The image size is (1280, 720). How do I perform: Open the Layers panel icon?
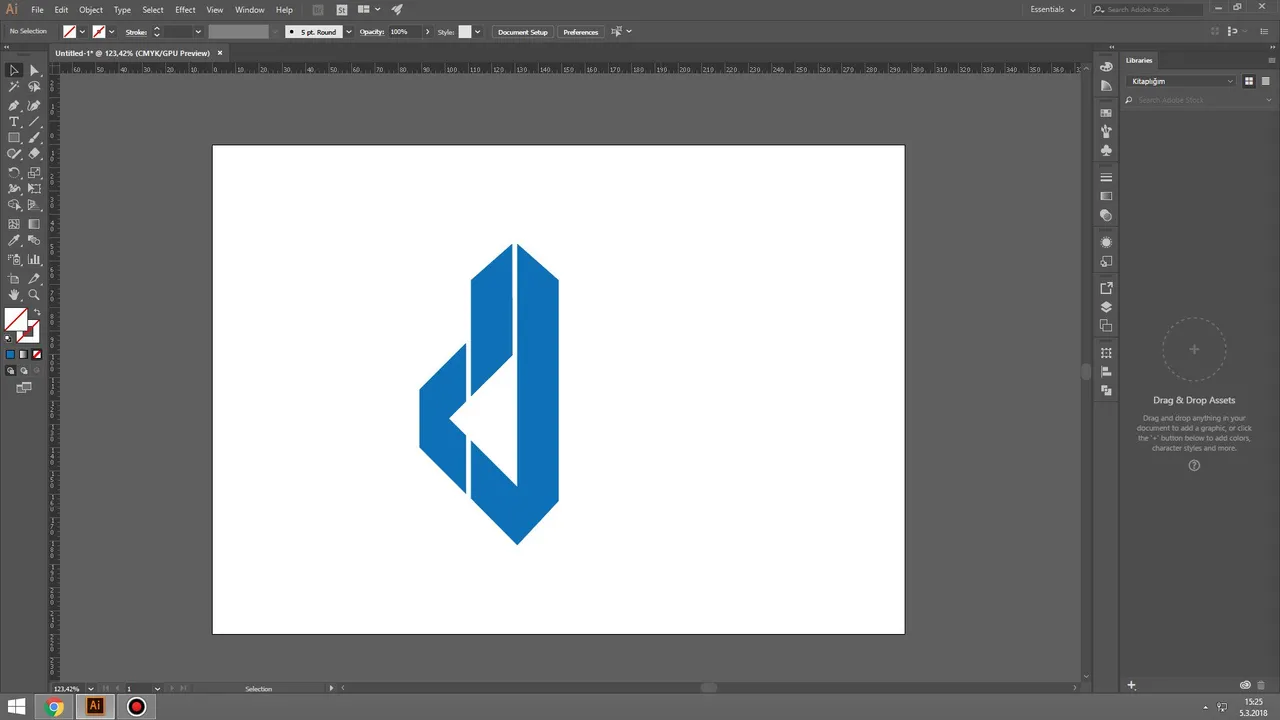(x=1106, y=307)
